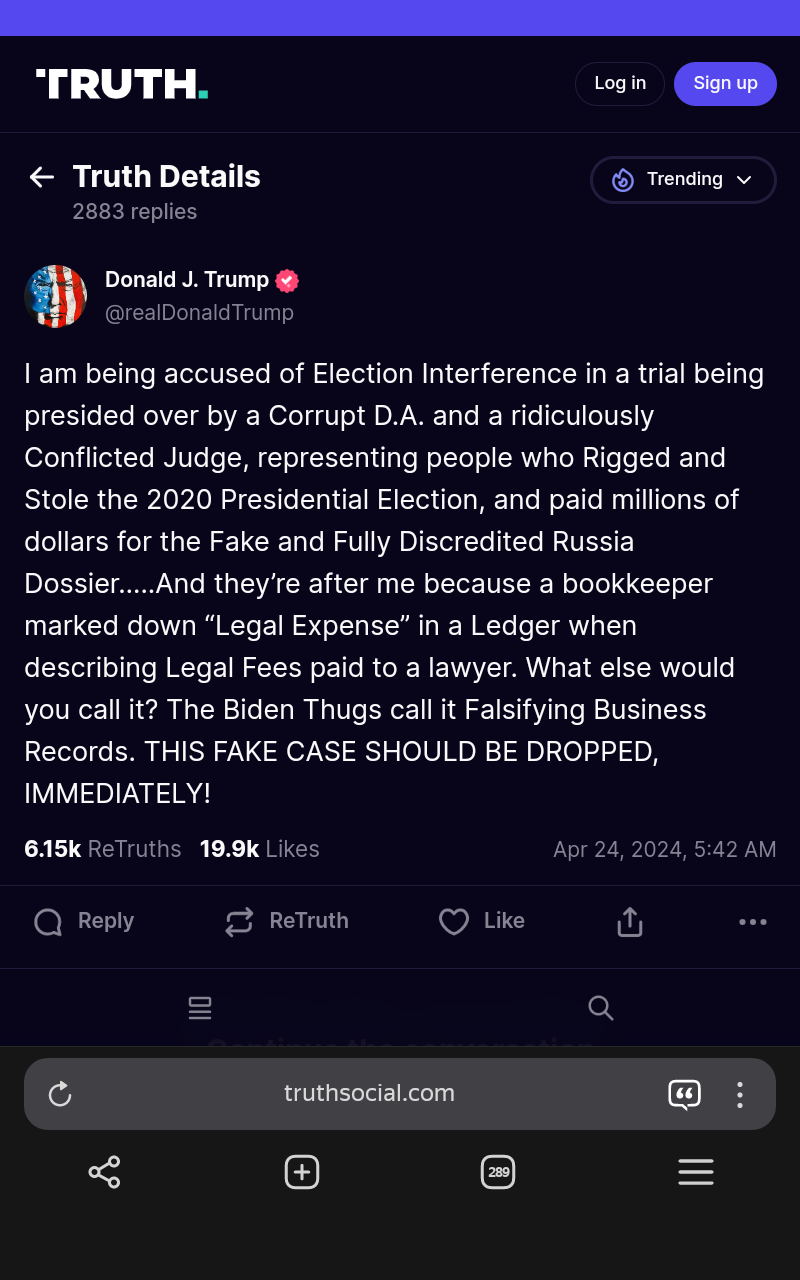Click the search magnifier icon
The width and height of the screenshot is (800, 1280).
pyautogui.click(x=600, y=1008)
